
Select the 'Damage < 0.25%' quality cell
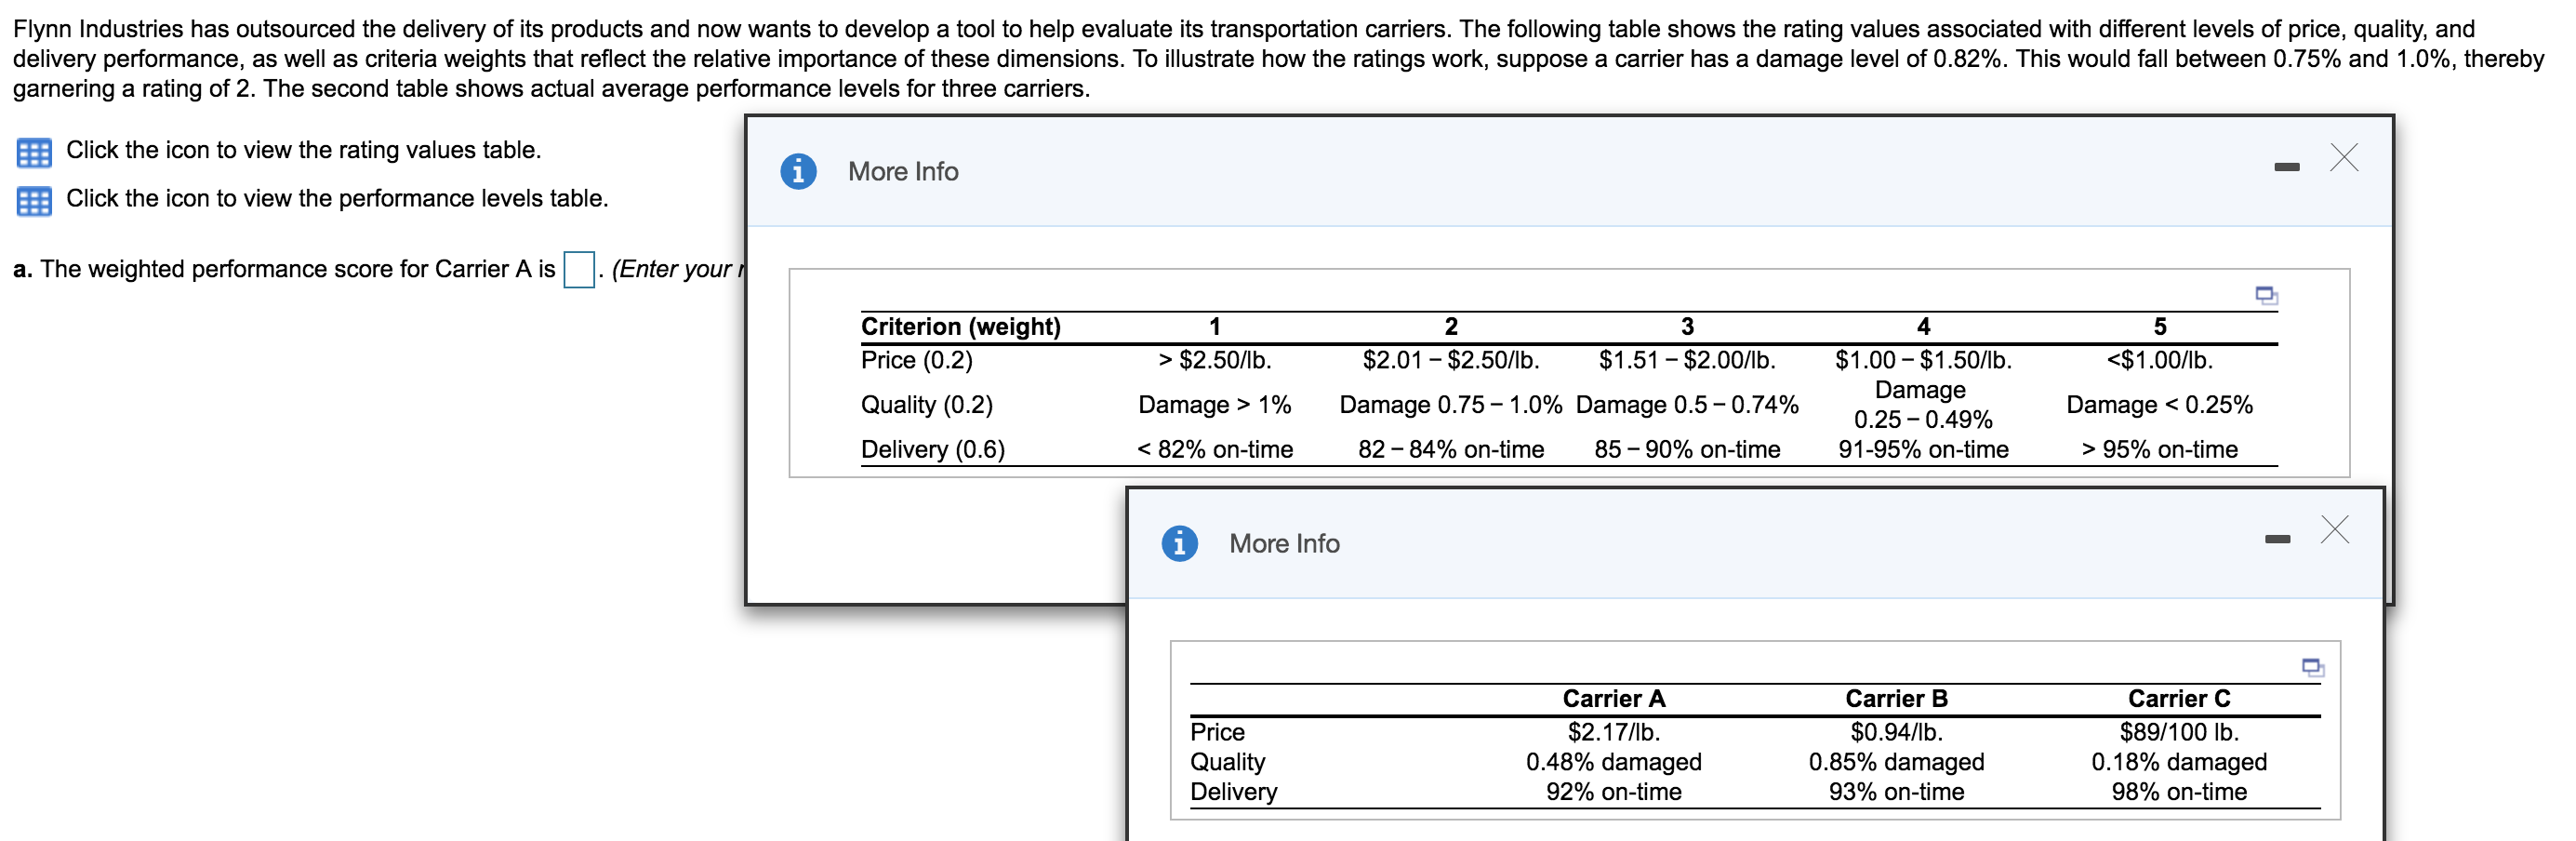(2160, 405)
